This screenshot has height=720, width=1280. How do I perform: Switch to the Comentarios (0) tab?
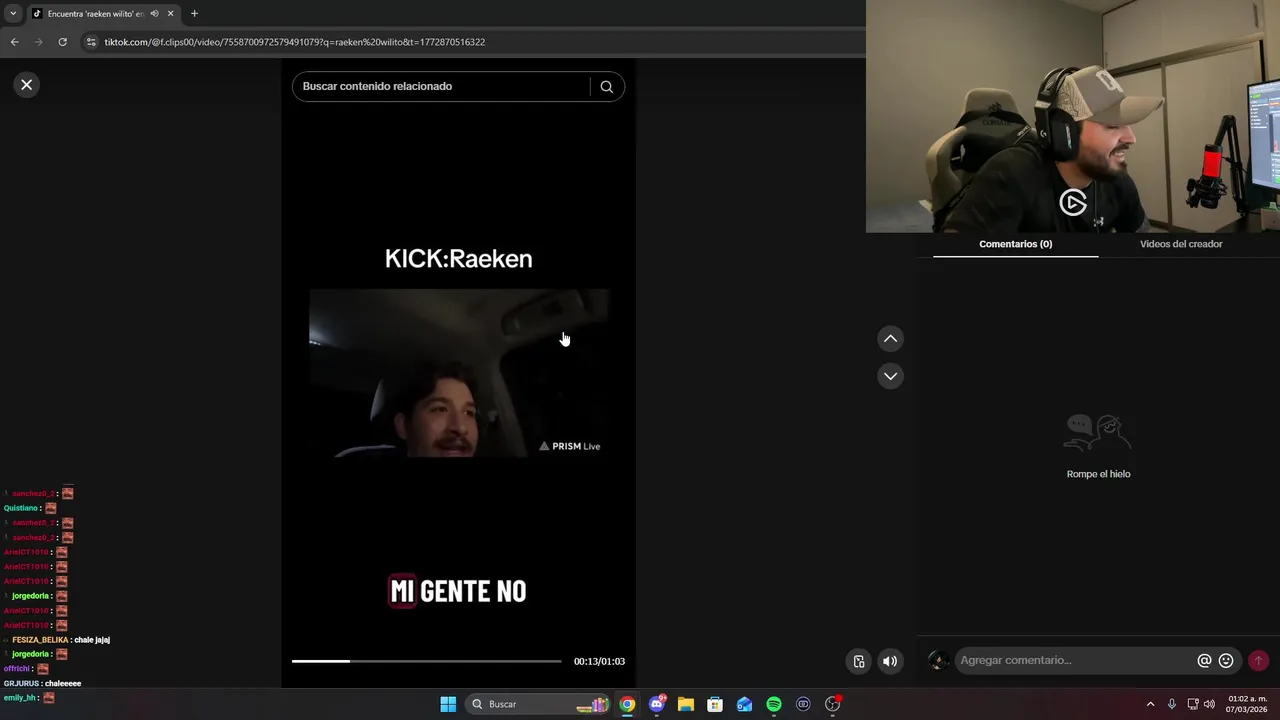pos(1015,244)
